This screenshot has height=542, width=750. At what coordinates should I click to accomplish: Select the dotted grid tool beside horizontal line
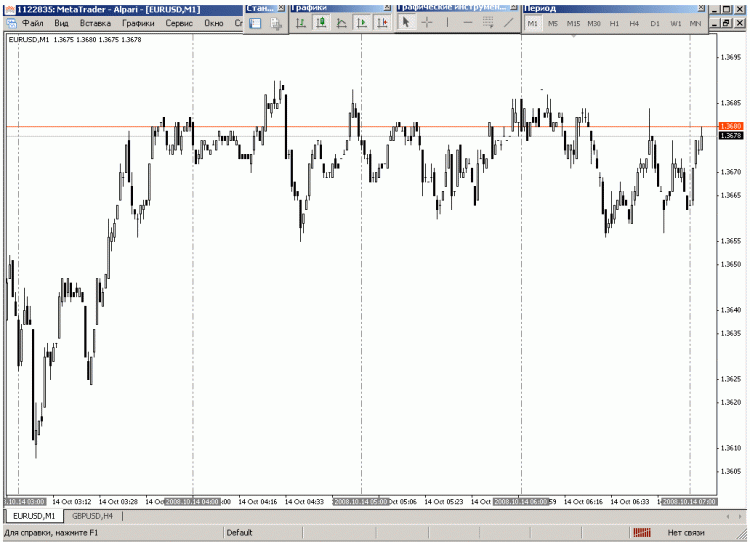point(488,22)
